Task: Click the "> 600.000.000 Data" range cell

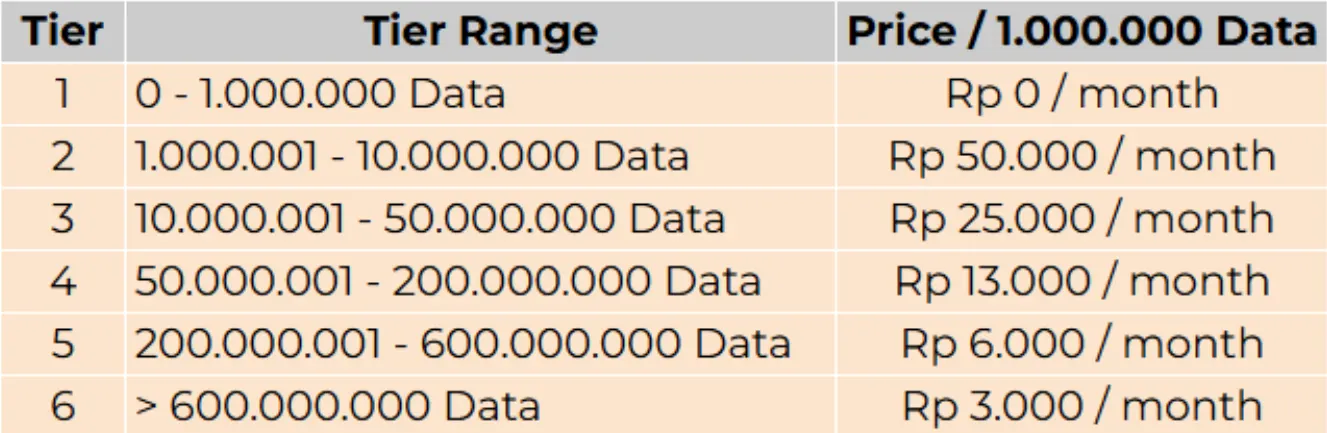Action: tap(338, 406)
